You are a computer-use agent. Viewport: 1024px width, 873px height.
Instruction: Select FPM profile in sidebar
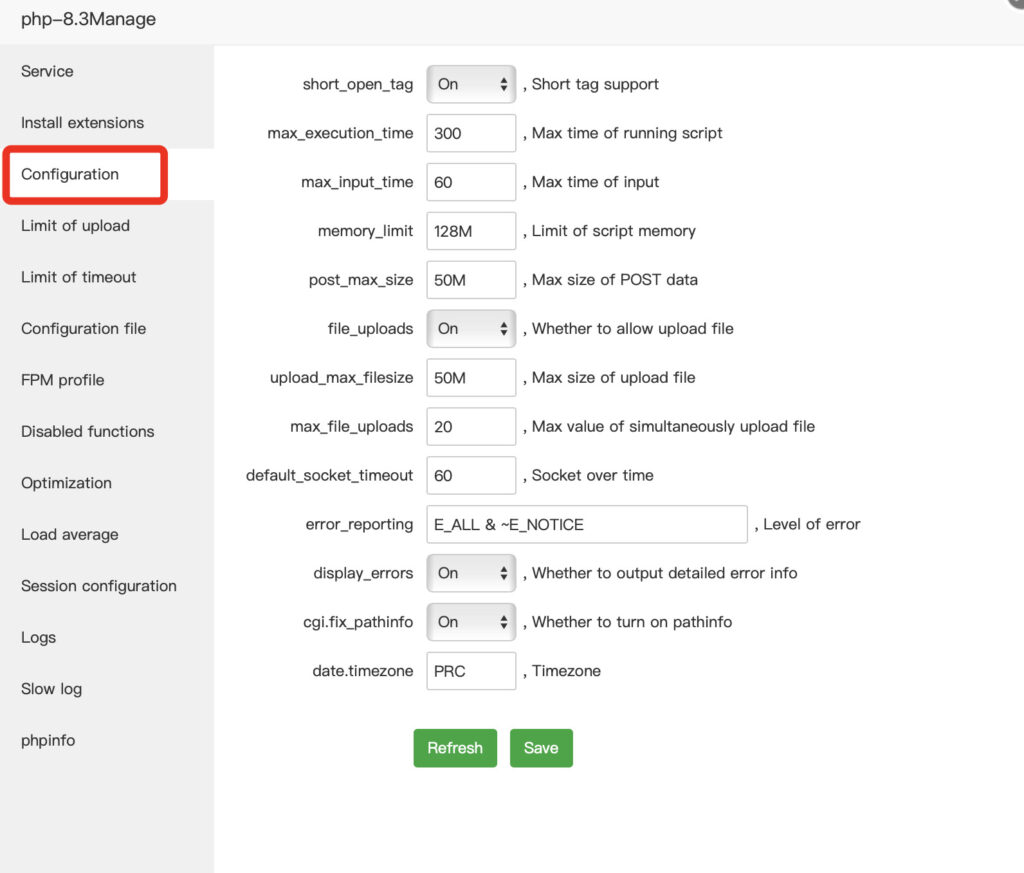tap(62, 380)
